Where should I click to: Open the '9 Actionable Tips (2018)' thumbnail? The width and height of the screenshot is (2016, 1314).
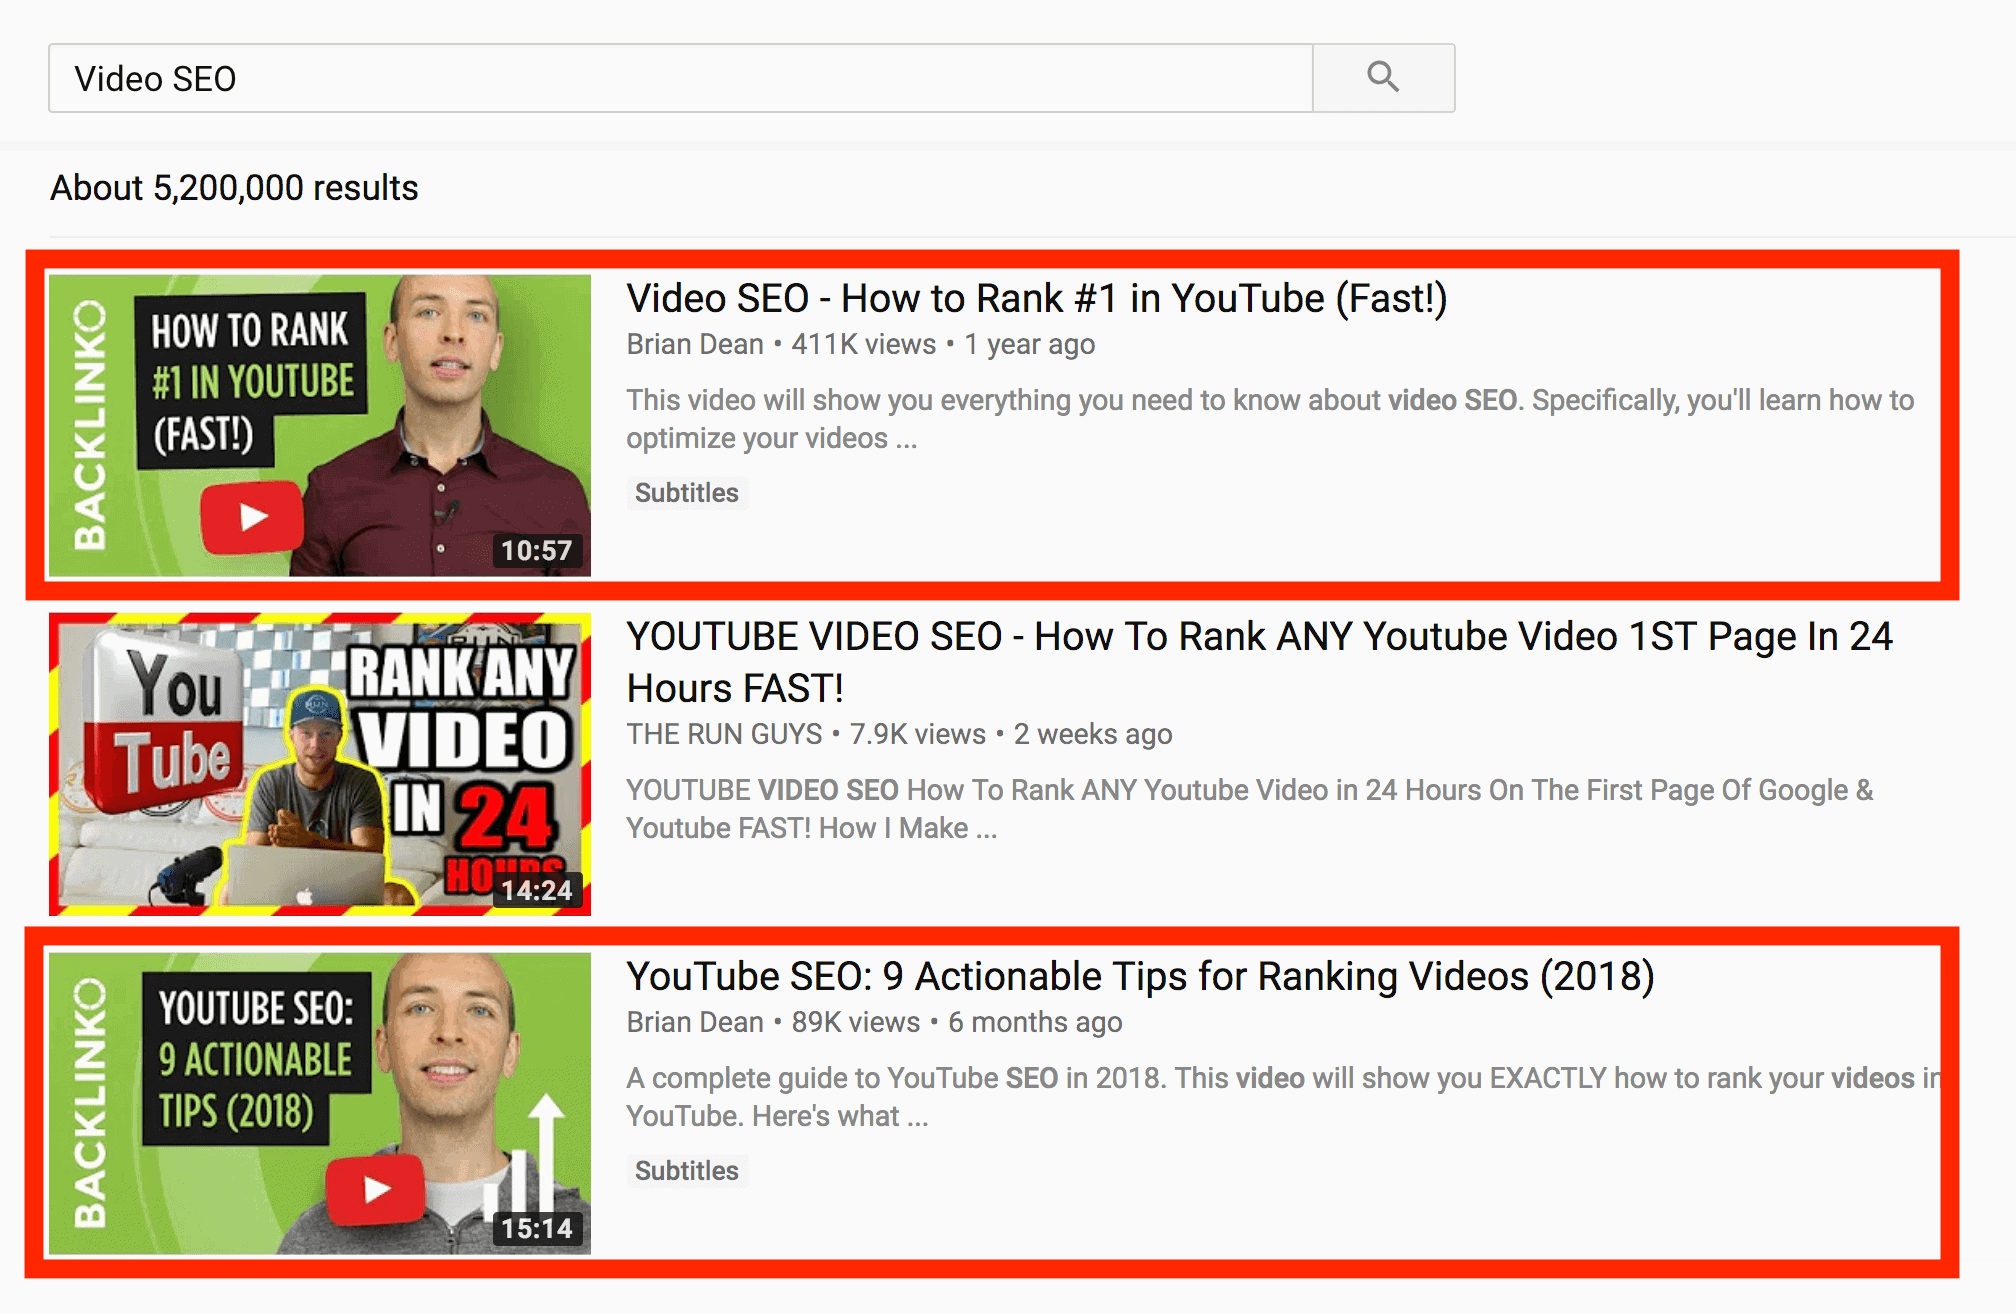coord(320,1103)
